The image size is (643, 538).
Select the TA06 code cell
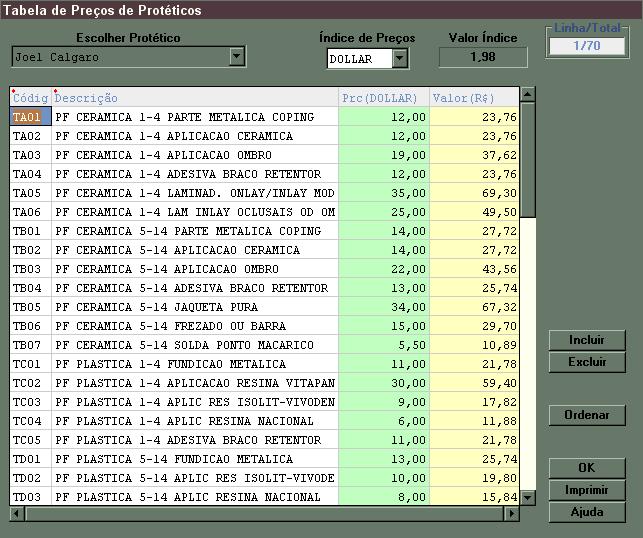pyautogui.click(x=31, y=212)
